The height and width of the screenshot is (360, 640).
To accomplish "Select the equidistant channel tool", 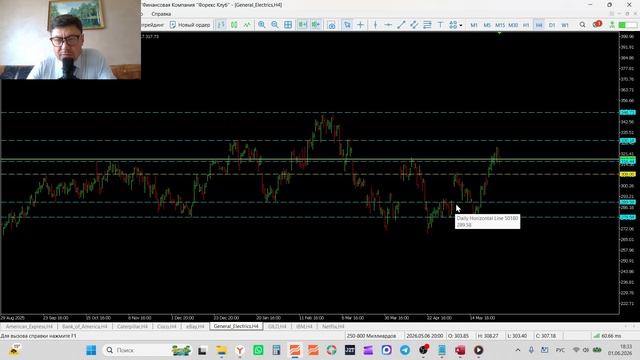I will tap(414, 25).
